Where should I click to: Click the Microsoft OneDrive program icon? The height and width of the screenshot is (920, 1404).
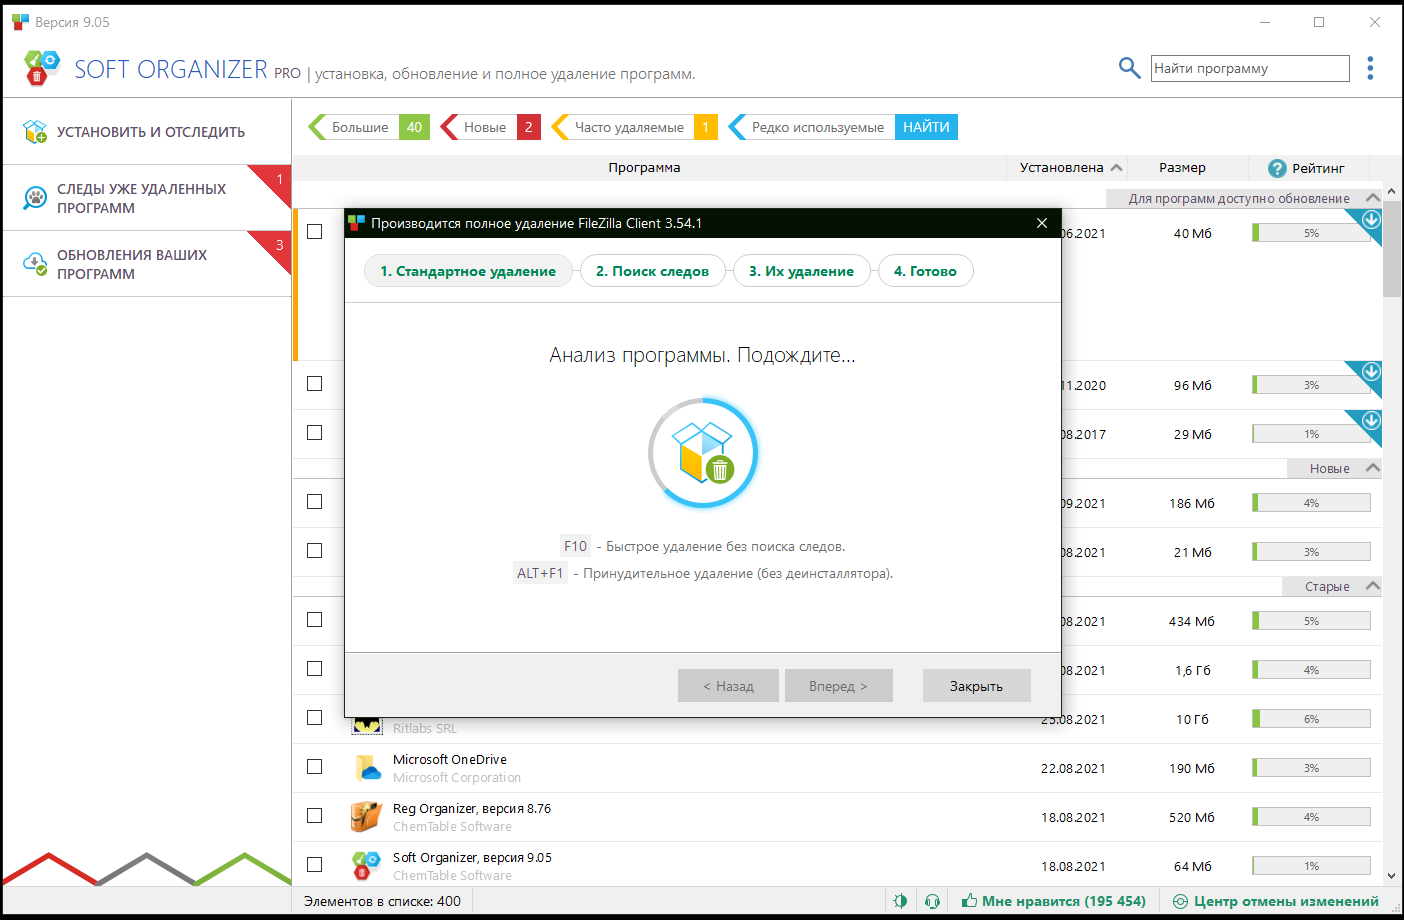367,768
